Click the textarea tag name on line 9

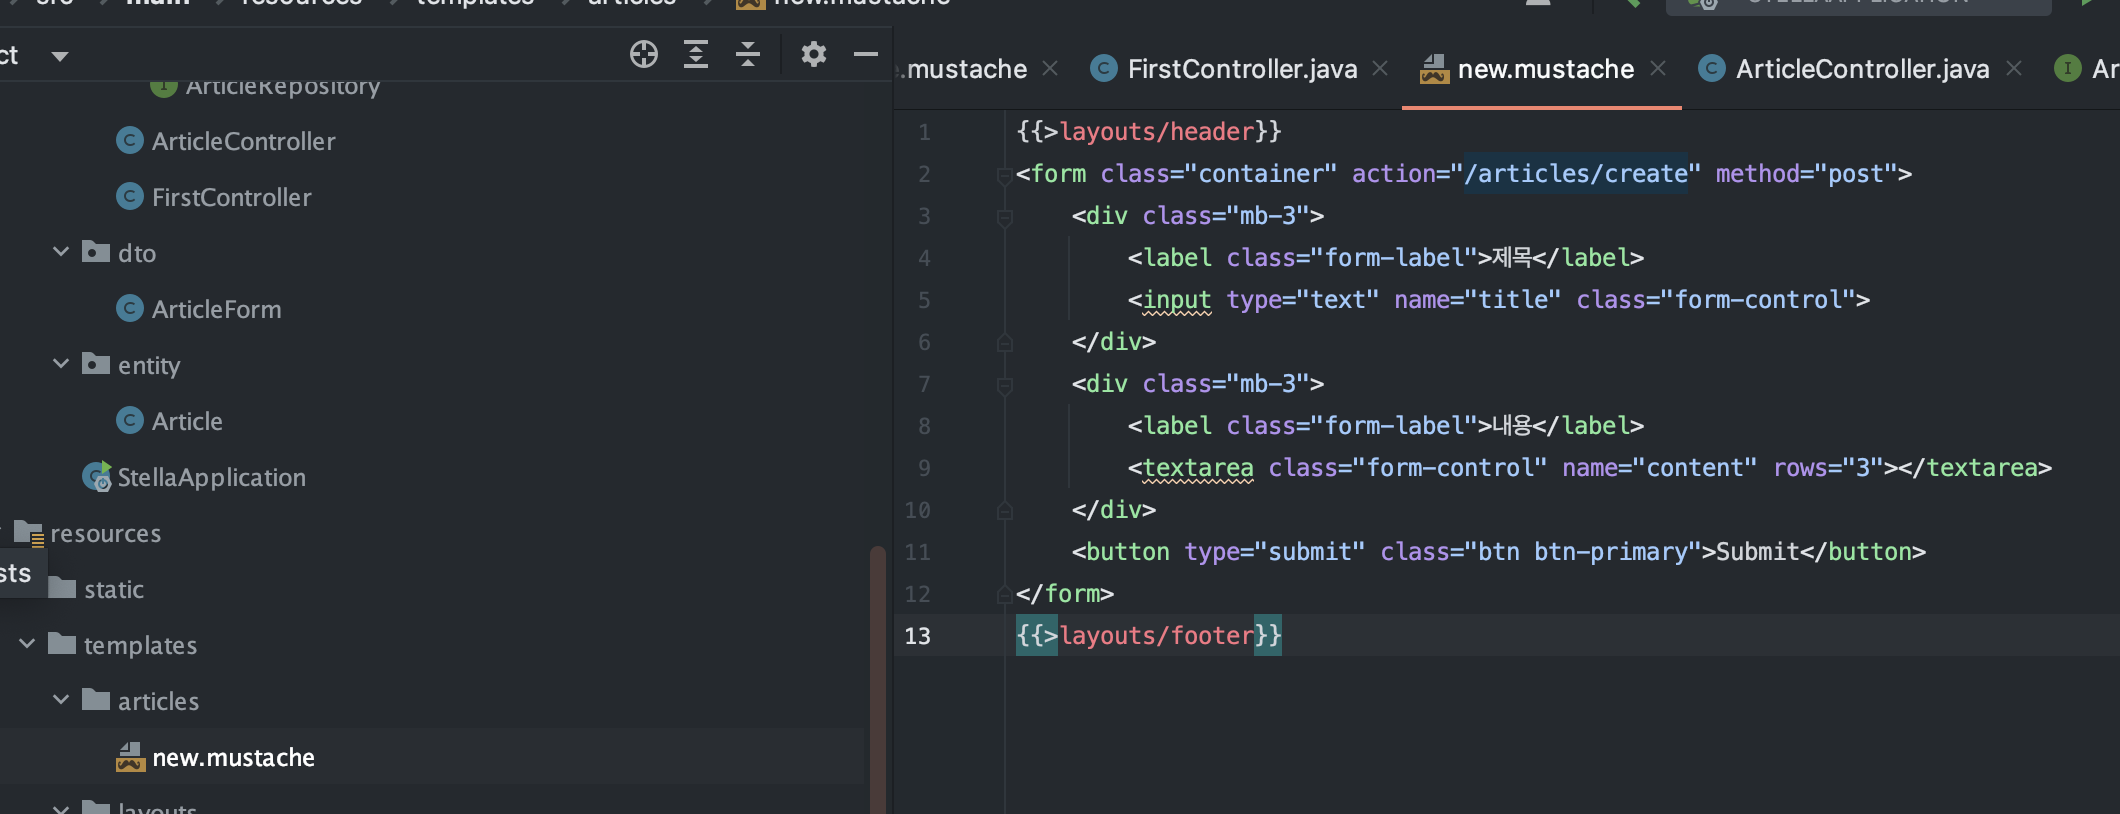[1198, 467]
